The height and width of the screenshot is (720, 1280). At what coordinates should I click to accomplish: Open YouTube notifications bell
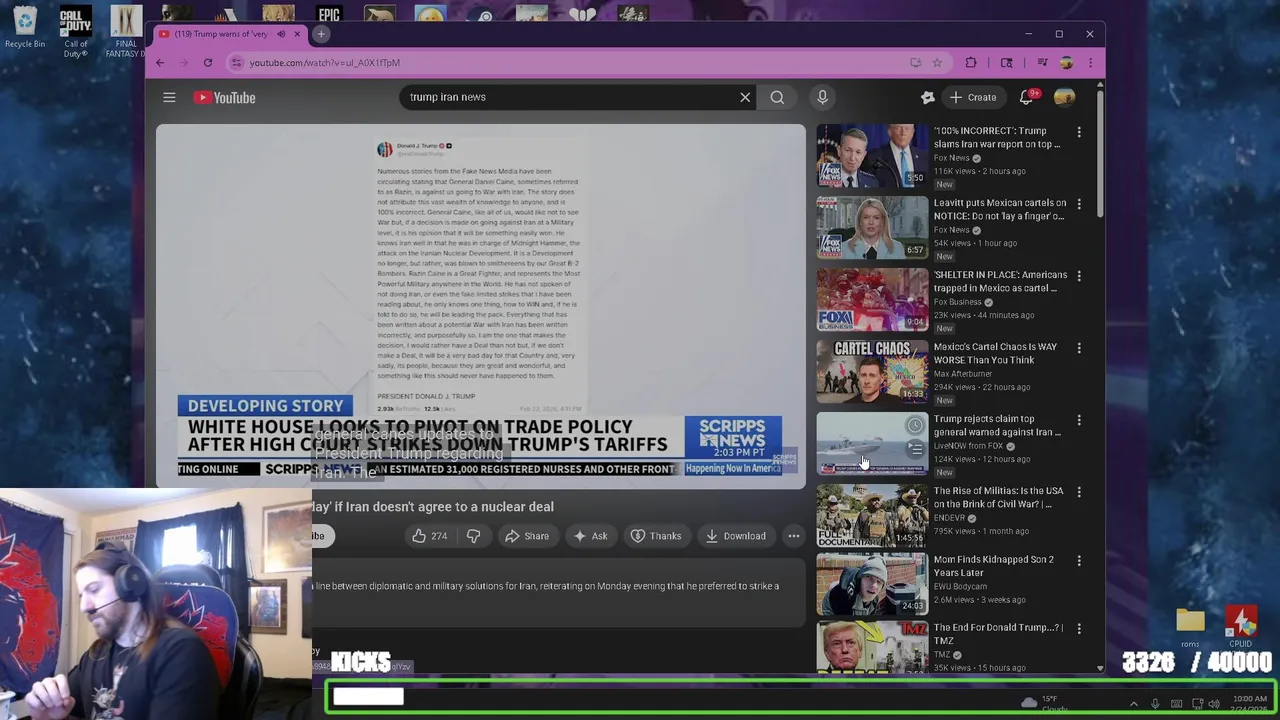point(1026,97)
